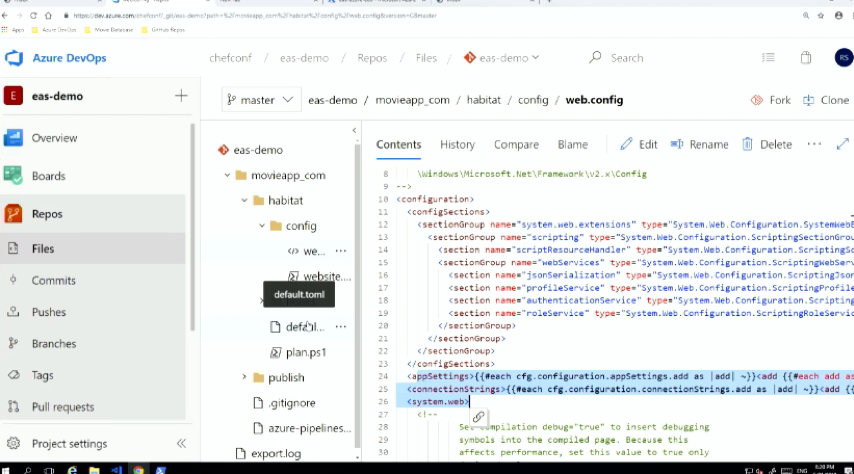Screen dimensions: 854x474
Task: Click the Edit pencil icon
Action: click(x=627, y=144)
